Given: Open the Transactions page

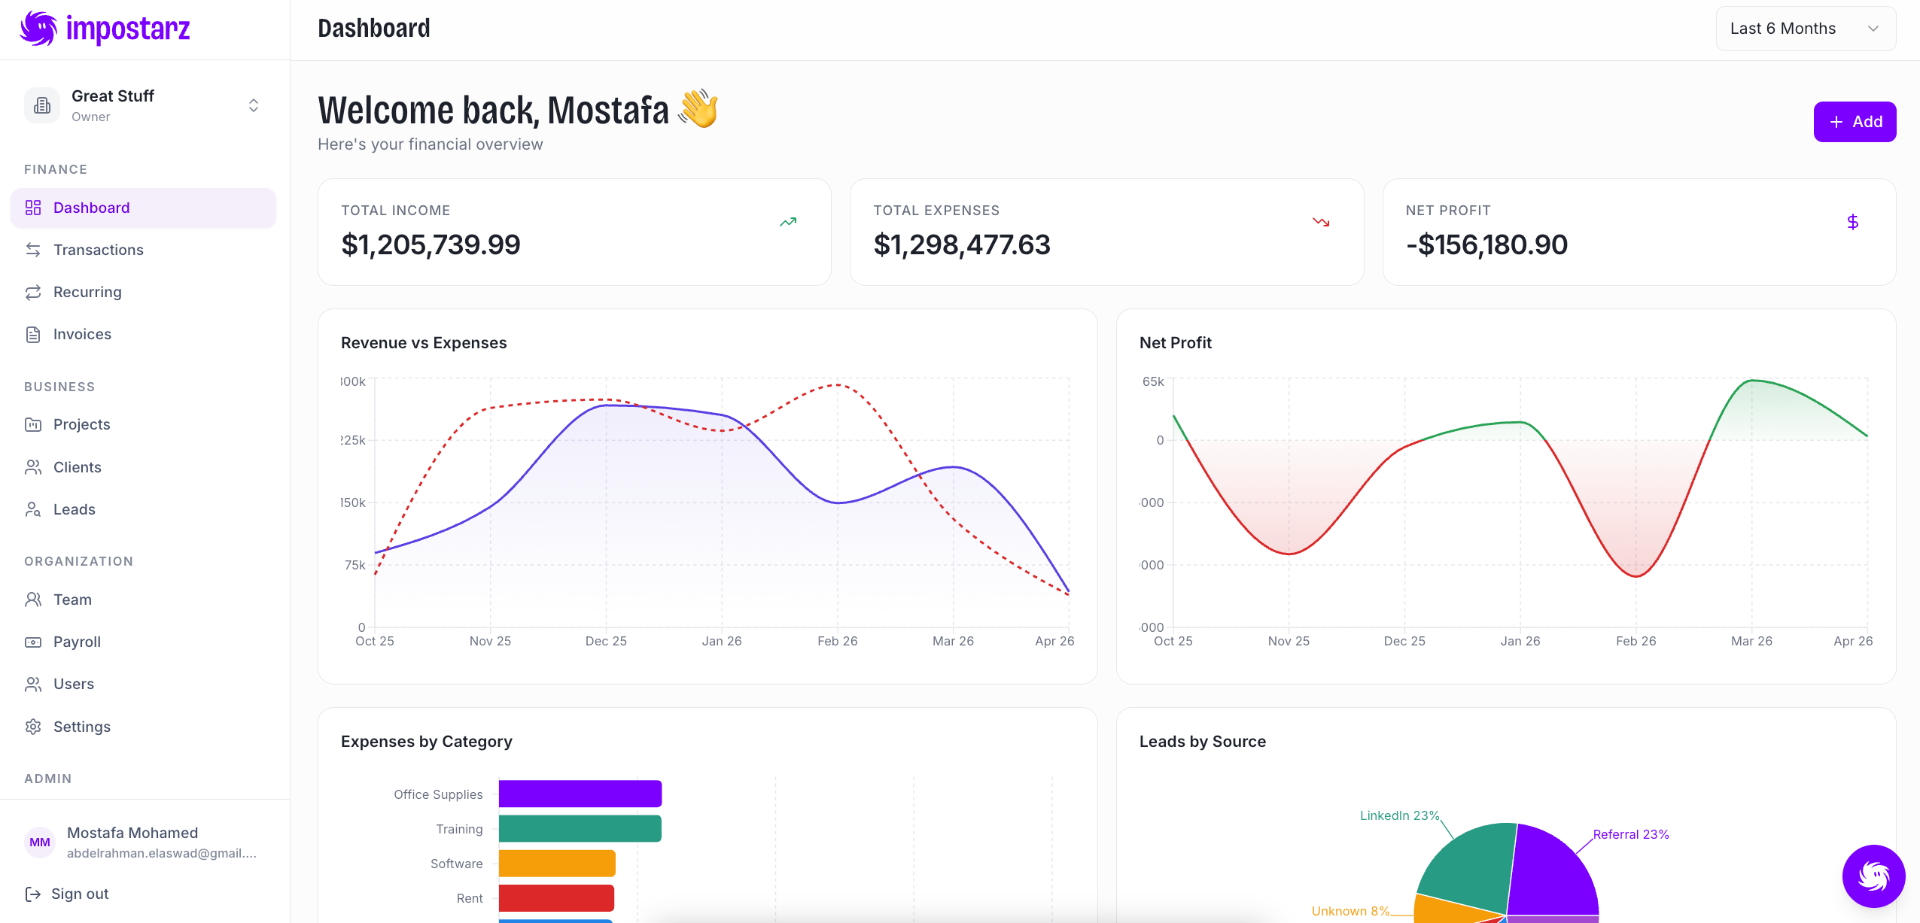Looking at the screenshot, I should 98,250.
